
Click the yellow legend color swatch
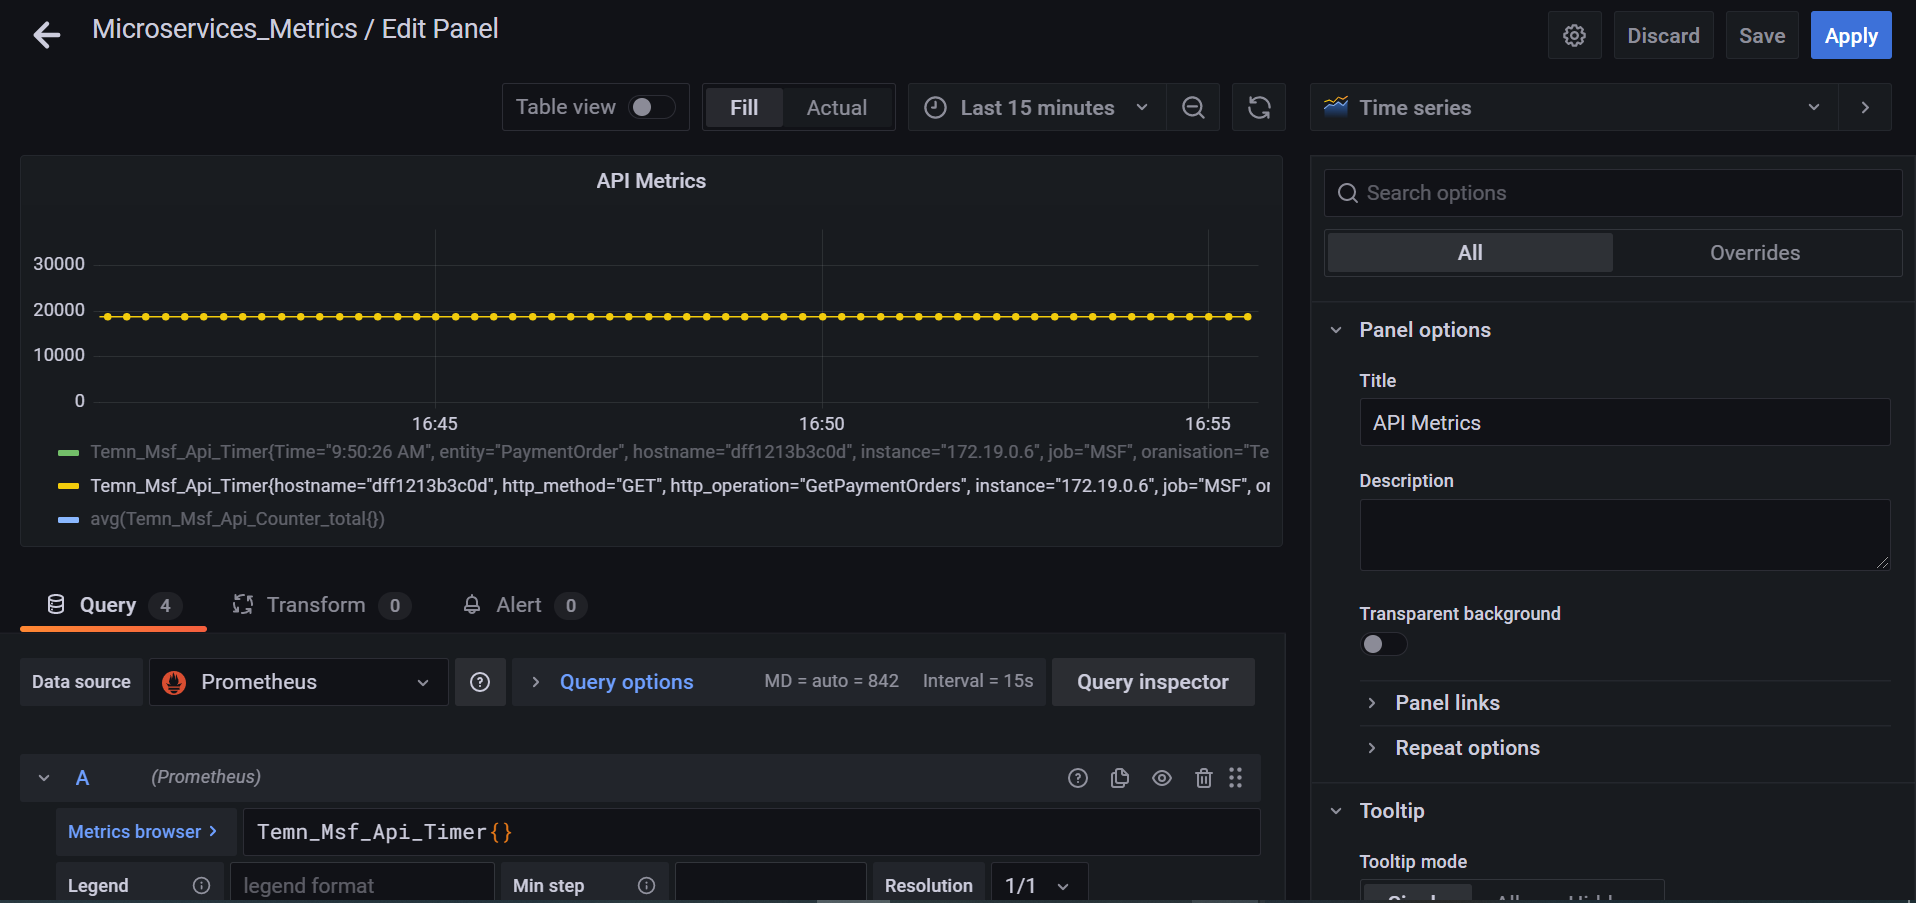(68, 486)
